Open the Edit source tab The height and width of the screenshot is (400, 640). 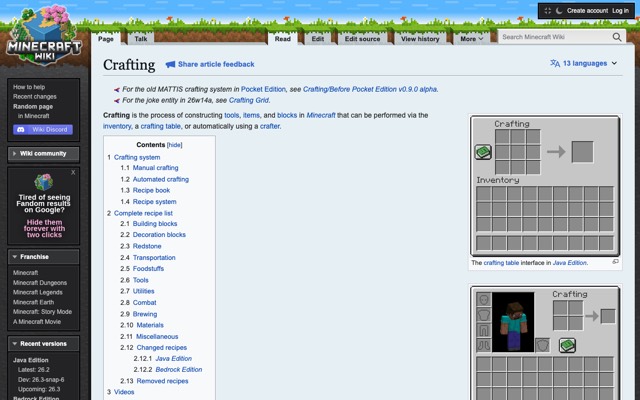pos(362,39)
